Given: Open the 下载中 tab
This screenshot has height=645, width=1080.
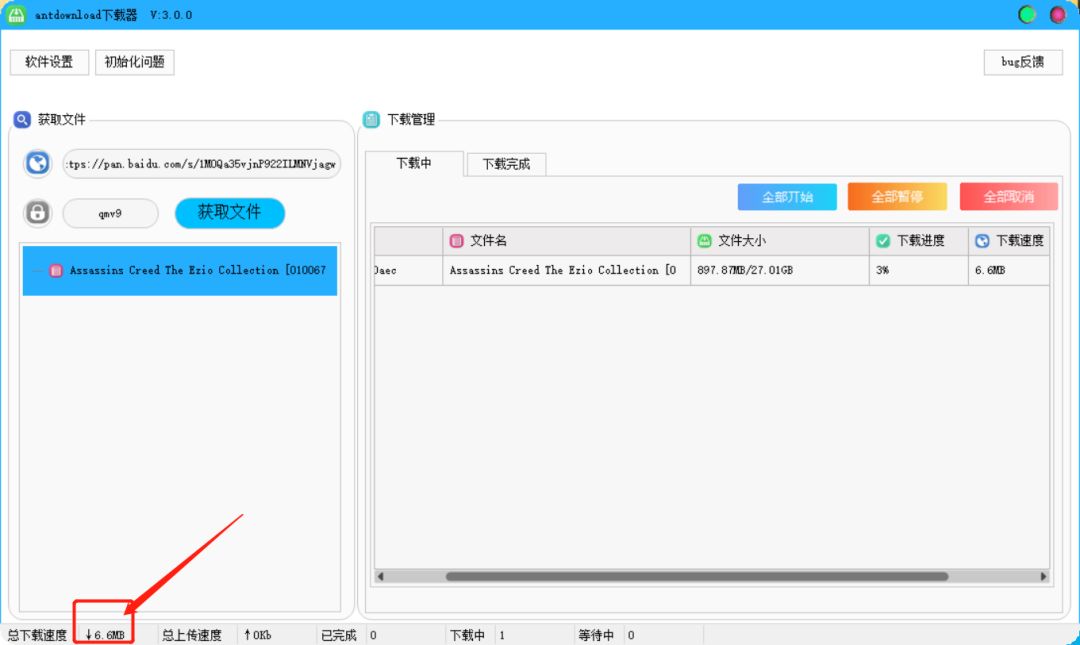Looking at the screenshot, I should tap(414, 164).
